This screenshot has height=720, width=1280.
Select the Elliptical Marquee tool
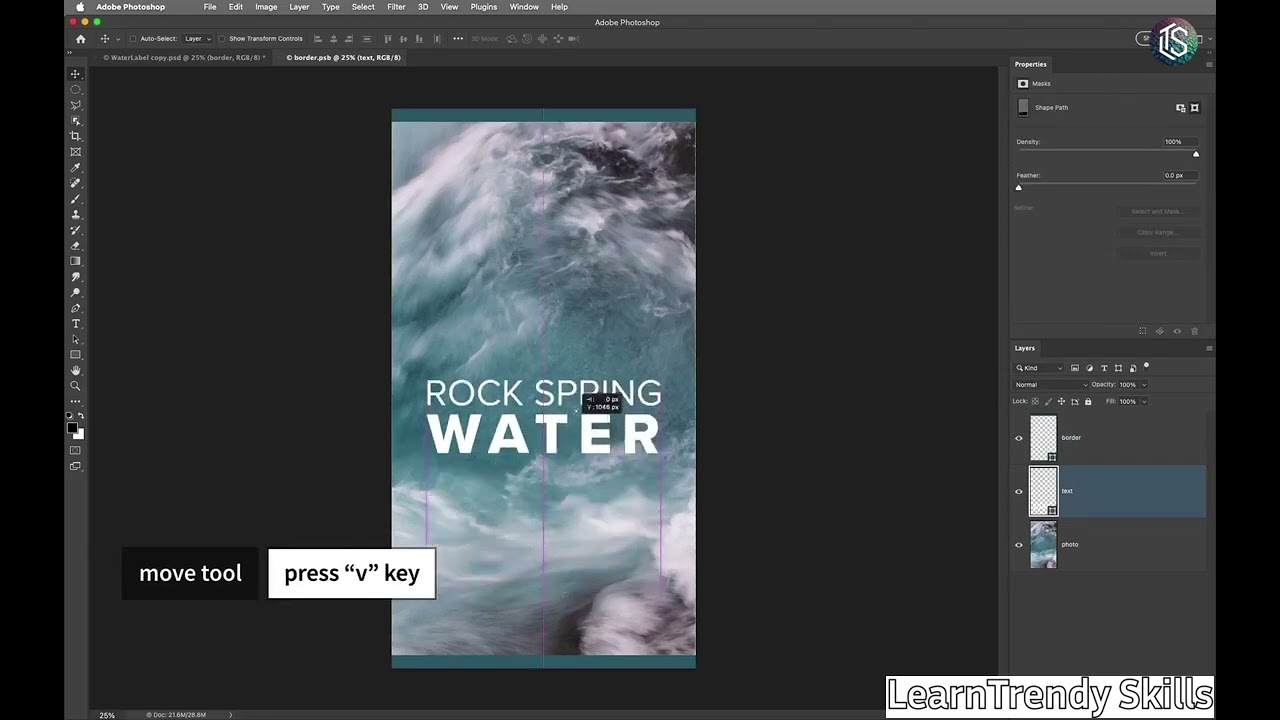(x=75, y=90)
